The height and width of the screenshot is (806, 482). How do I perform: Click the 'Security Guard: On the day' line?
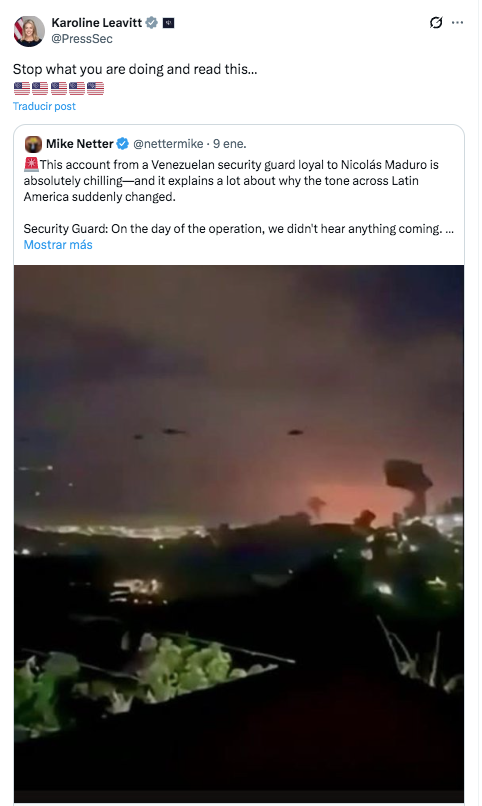pos(238,229)
